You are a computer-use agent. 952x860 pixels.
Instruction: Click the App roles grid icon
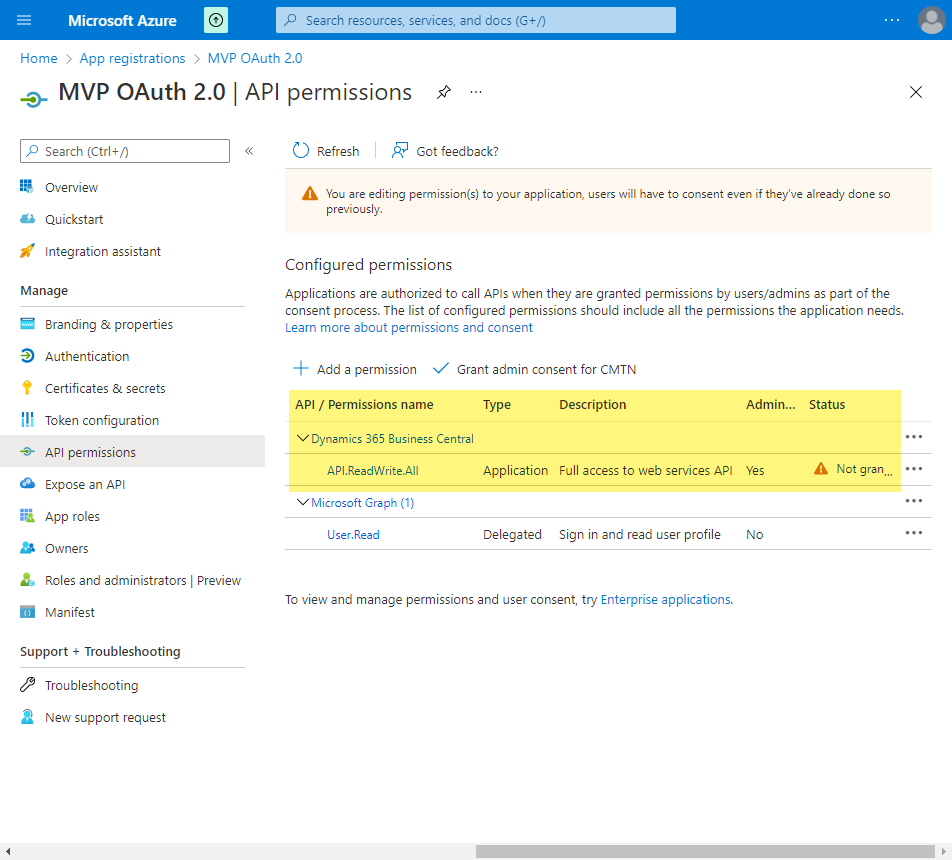point(27,516)
